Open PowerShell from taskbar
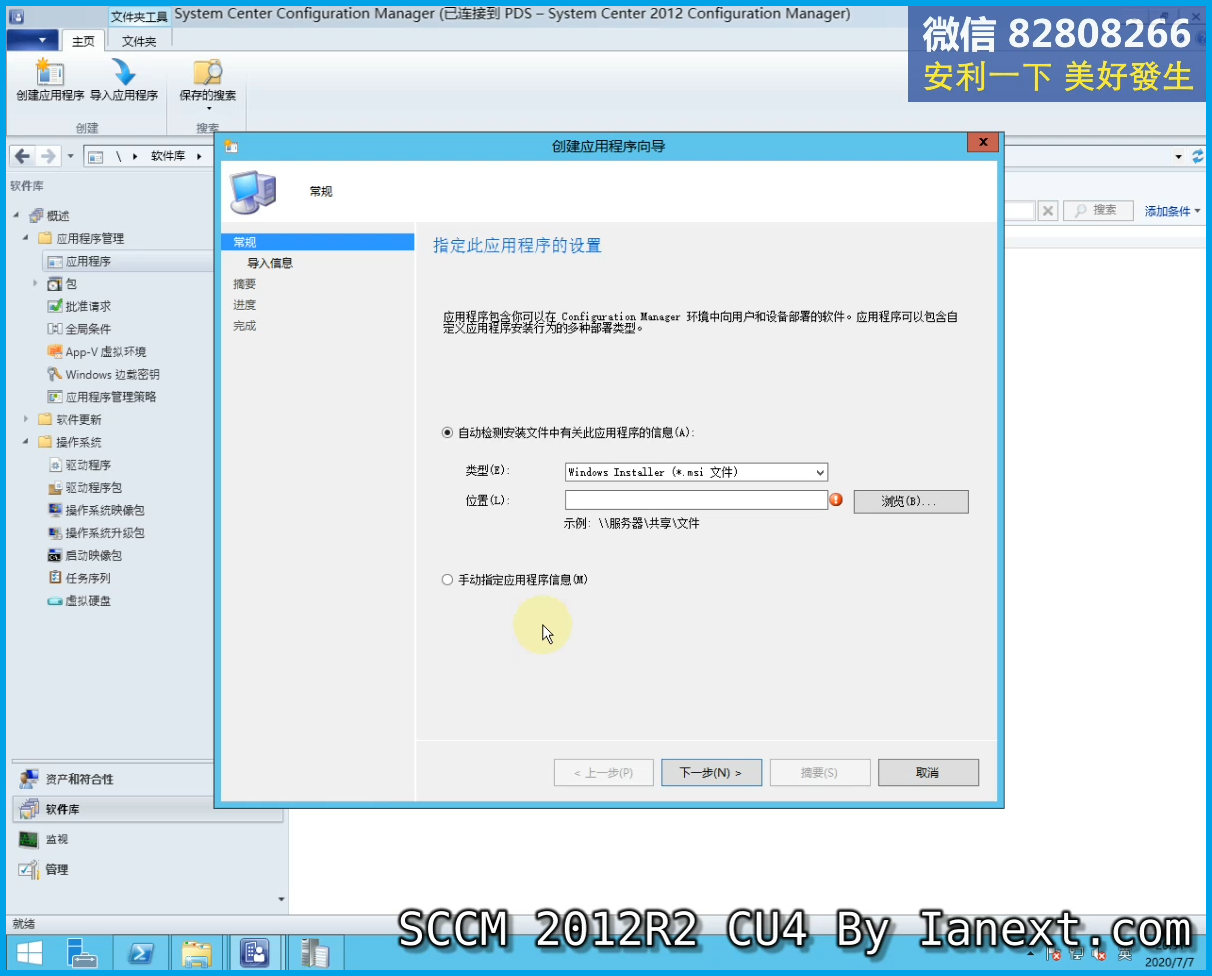This screenshot has width=1212, height=976. 139,952
